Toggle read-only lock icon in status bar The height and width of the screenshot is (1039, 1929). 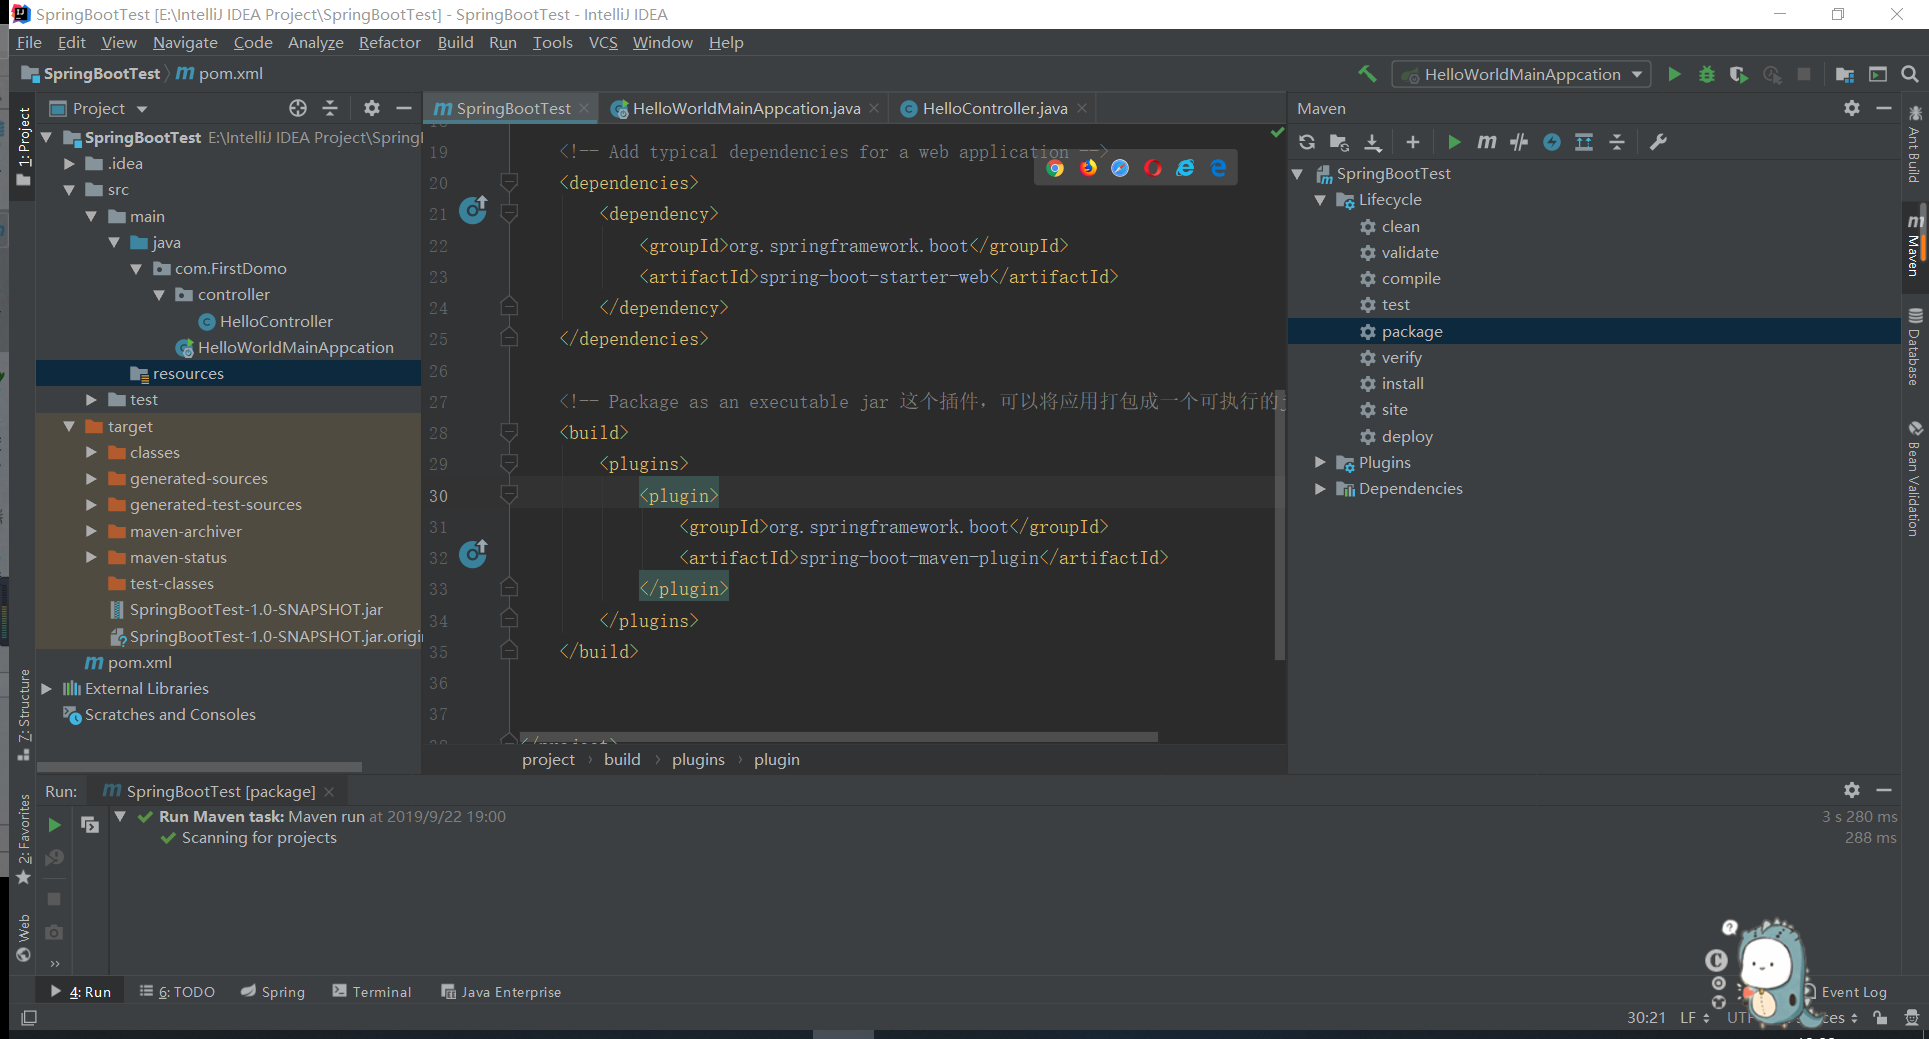pos(1880,1018)
